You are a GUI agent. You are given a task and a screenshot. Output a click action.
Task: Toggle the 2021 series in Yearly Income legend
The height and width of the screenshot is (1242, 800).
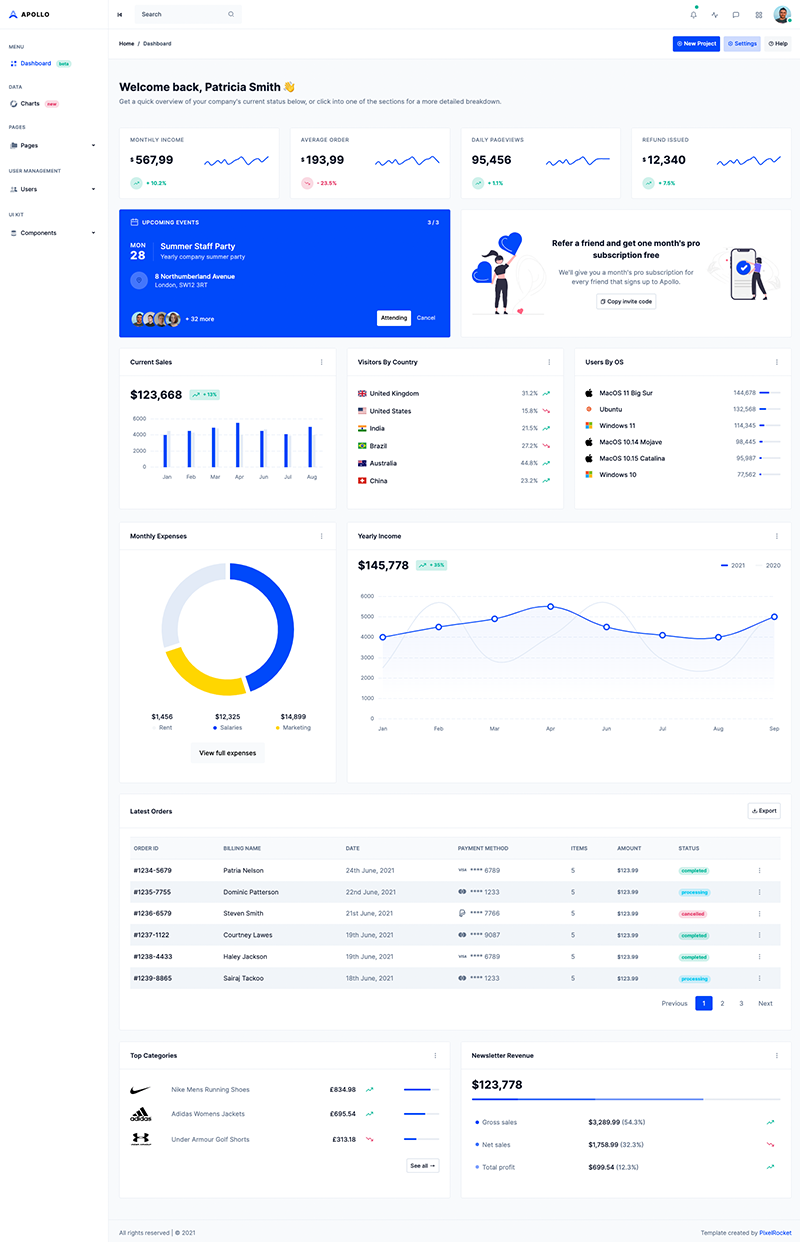point(733,566)
